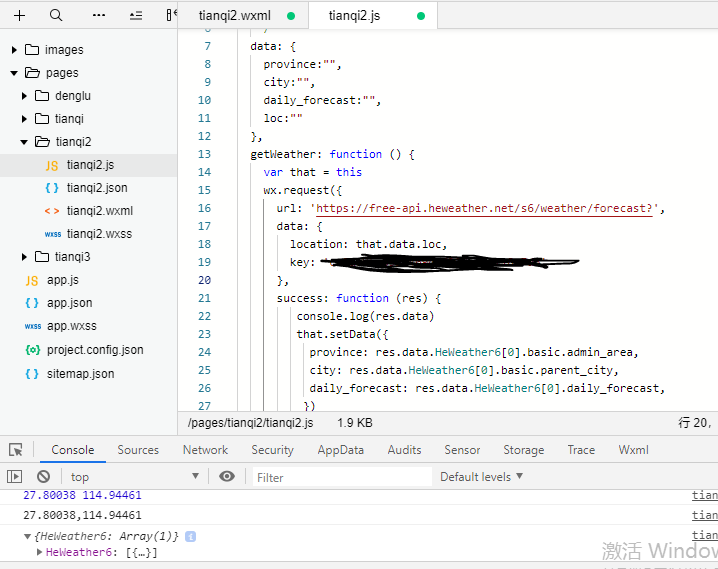Image resolution: width=718 pixels, height=569 pixels.
Task: Collapse the {HeWeather6: Array(1)} console object
Action: [x=27, y=536]
